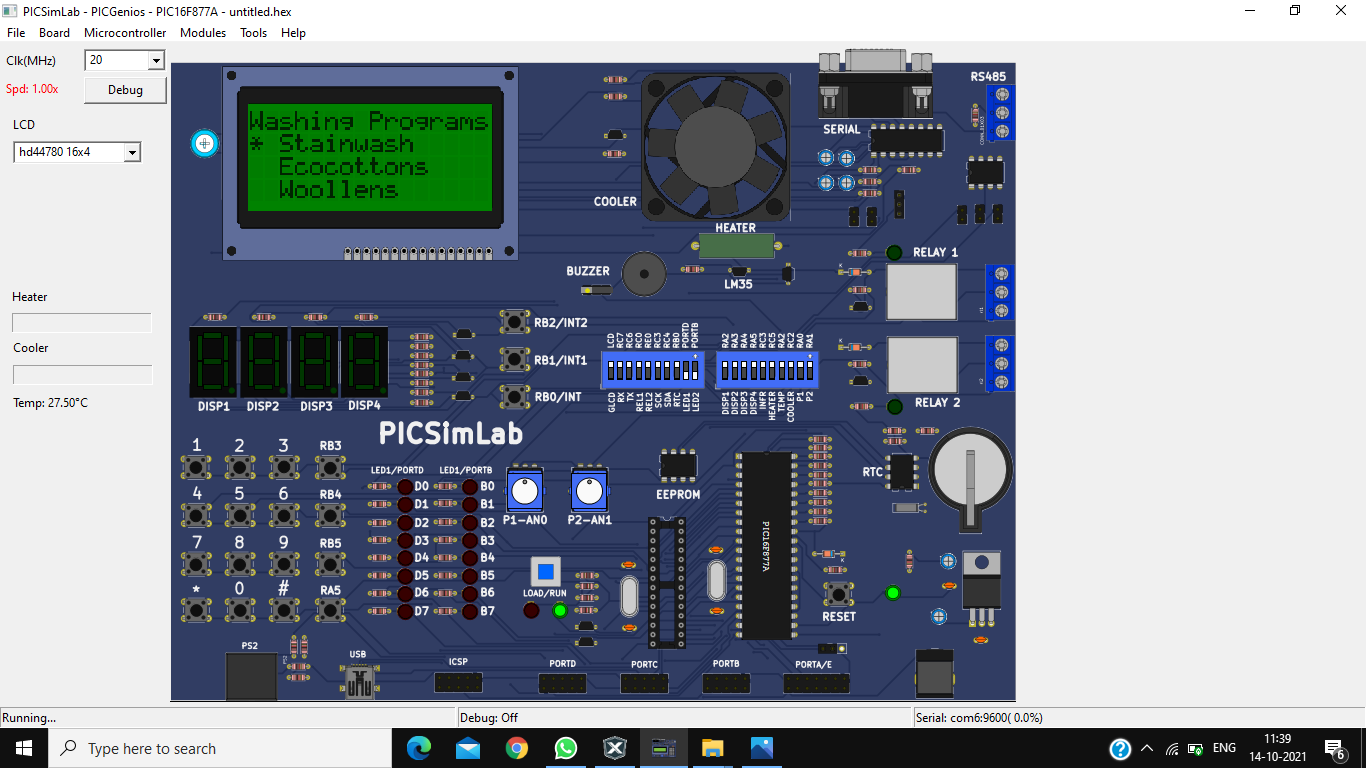1366x768 pixels.
Task: Select the LM35 temperature sensor
Action: point(739,271)
